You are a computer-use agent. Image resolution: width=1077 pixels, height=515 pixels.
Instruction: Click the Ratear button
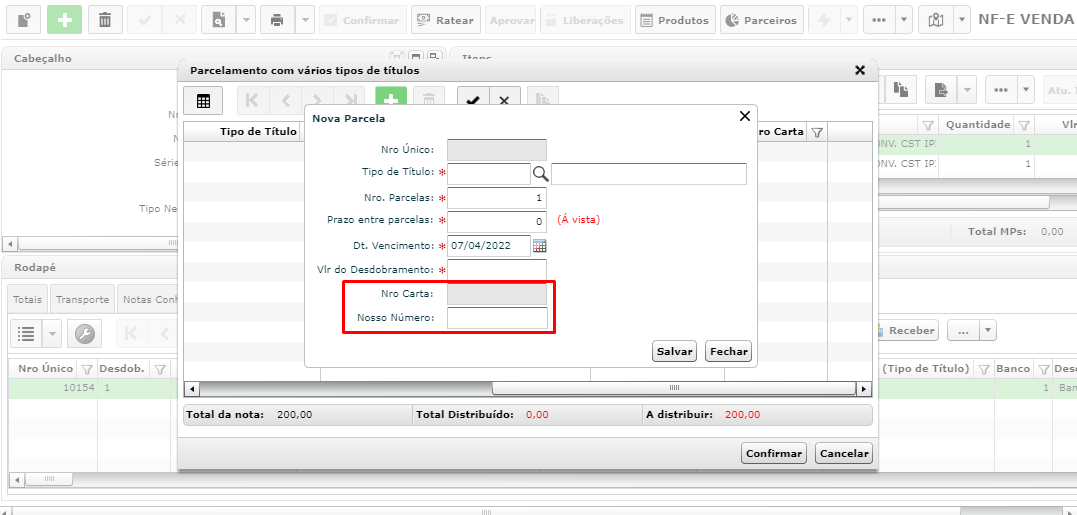(446, 20)
